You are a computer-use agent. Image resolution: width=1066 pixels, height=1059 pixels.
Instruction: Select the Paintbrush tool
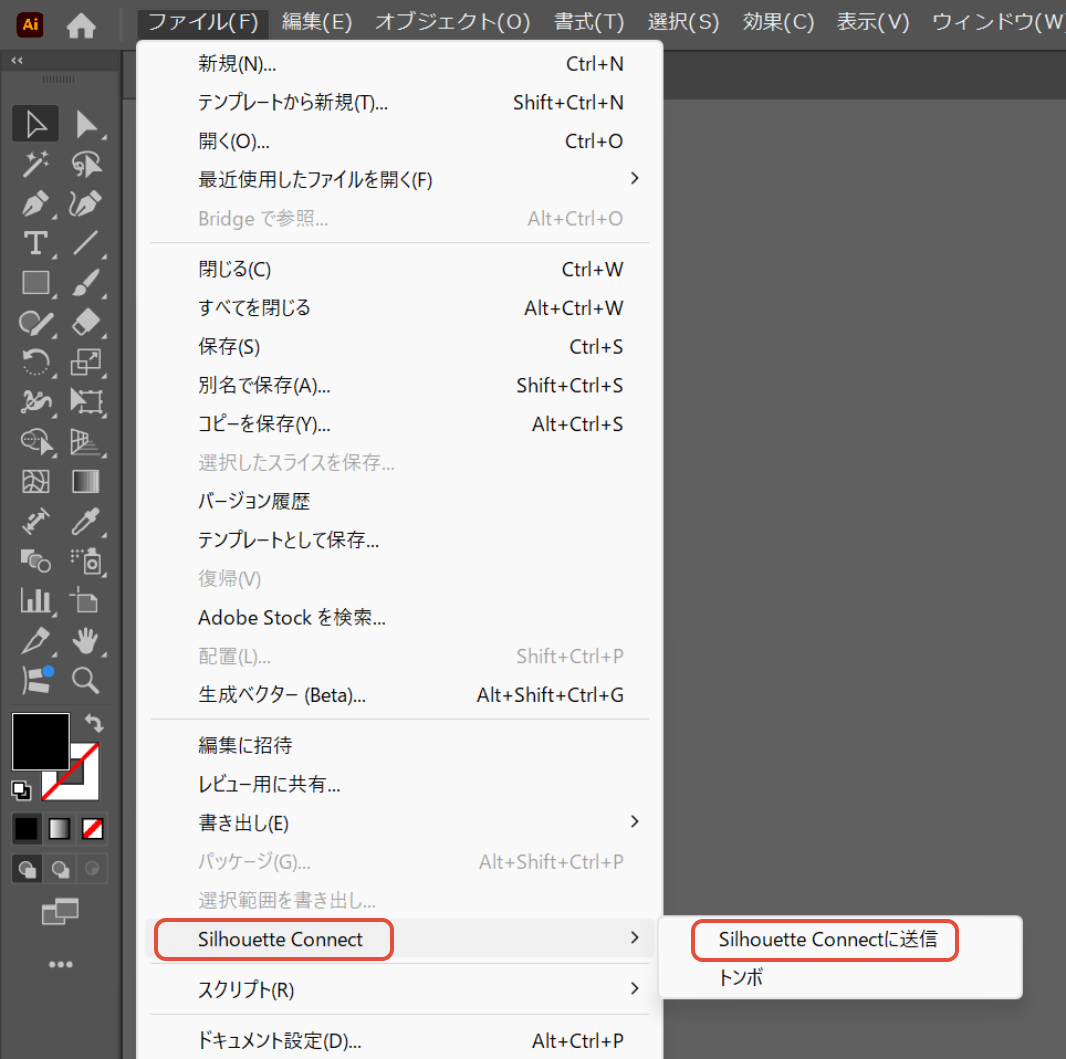click(86, 282)
